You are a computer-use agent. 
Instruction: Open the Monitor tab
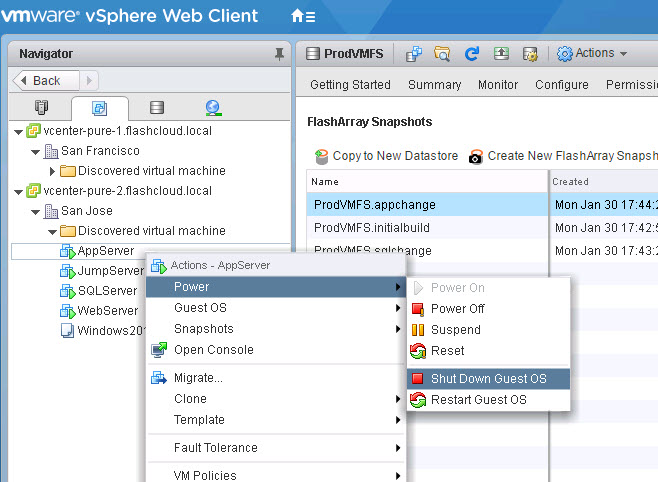point(498,85)
